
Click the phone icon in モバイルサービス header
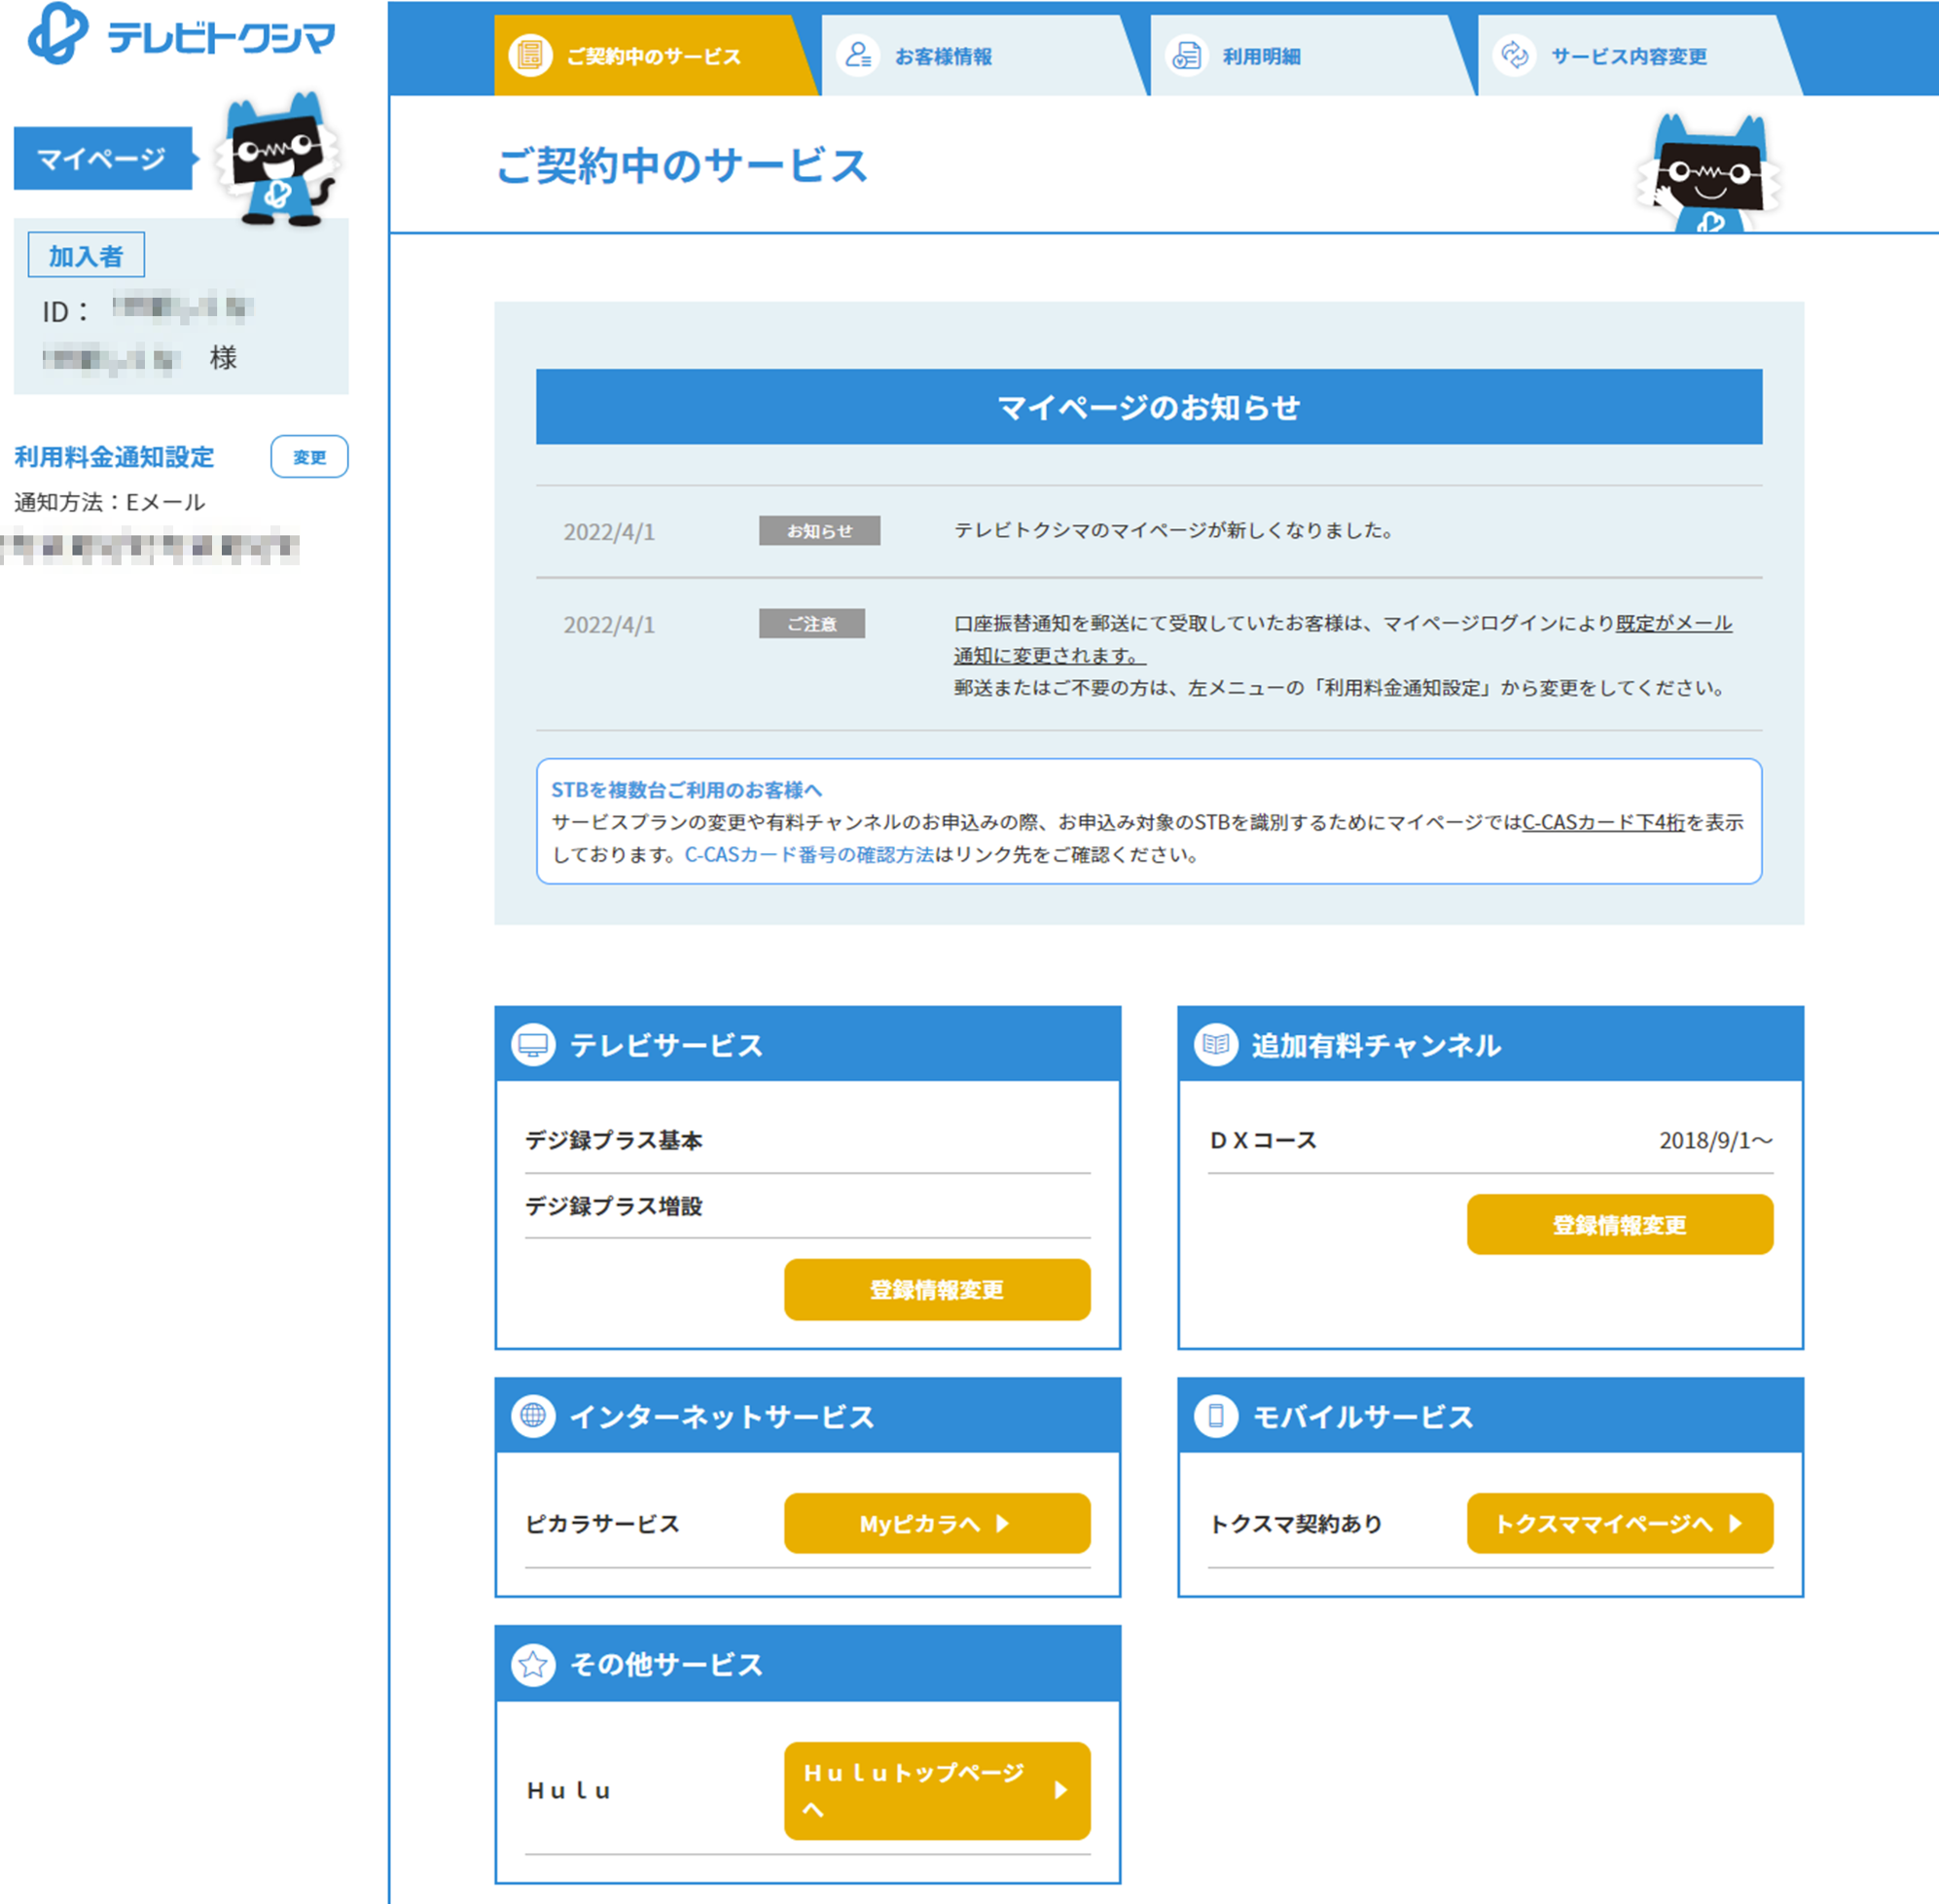(1216, 1416)
